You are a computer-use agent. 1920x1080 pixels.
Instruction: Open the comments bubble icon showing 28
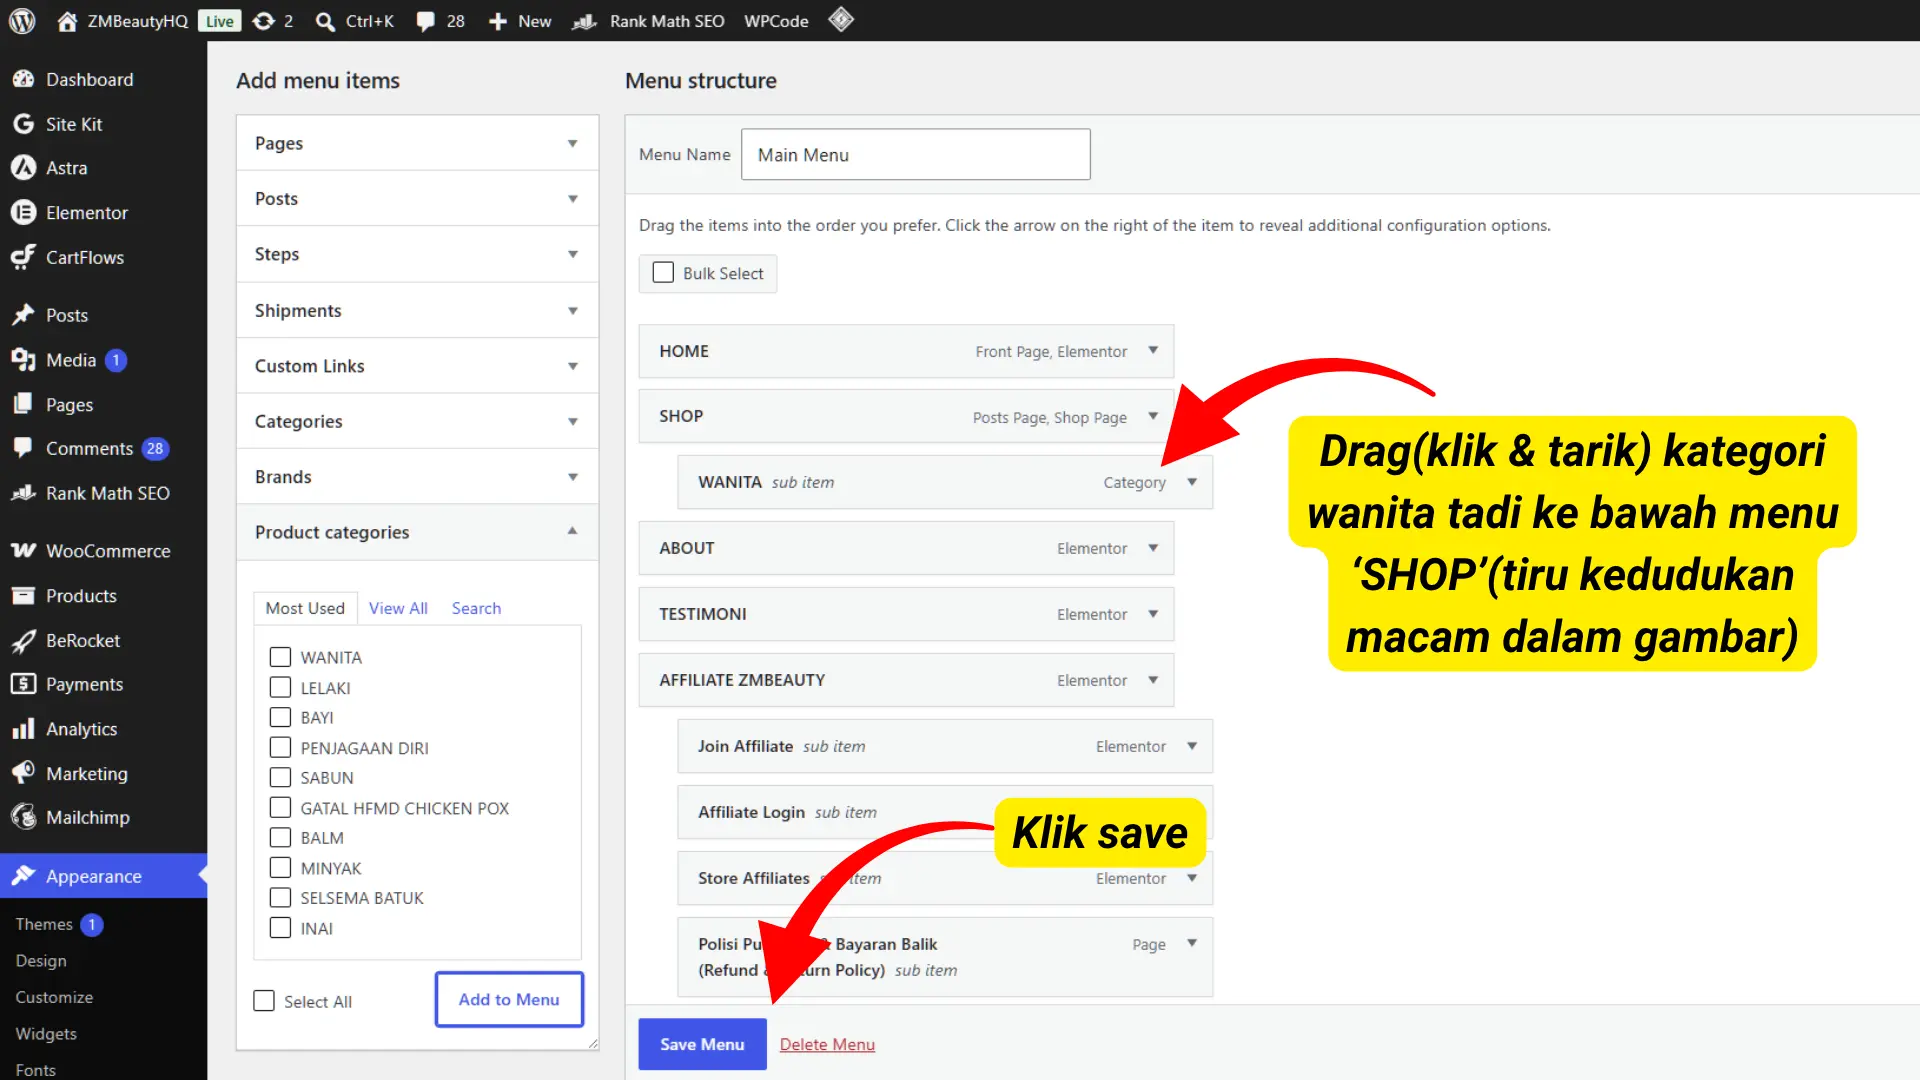[x=426, y=21]
